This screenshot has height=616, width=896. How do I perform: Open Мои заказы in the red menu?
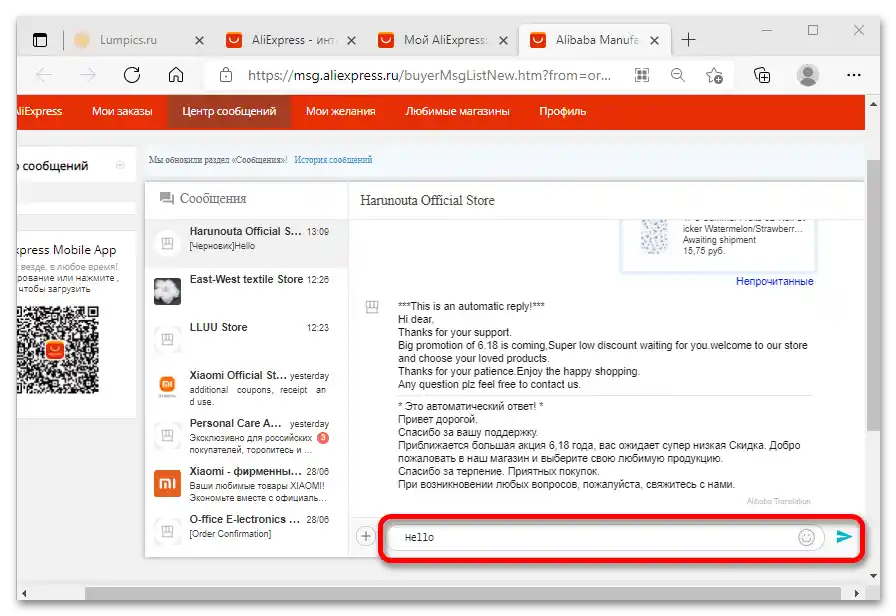point(122,111)
